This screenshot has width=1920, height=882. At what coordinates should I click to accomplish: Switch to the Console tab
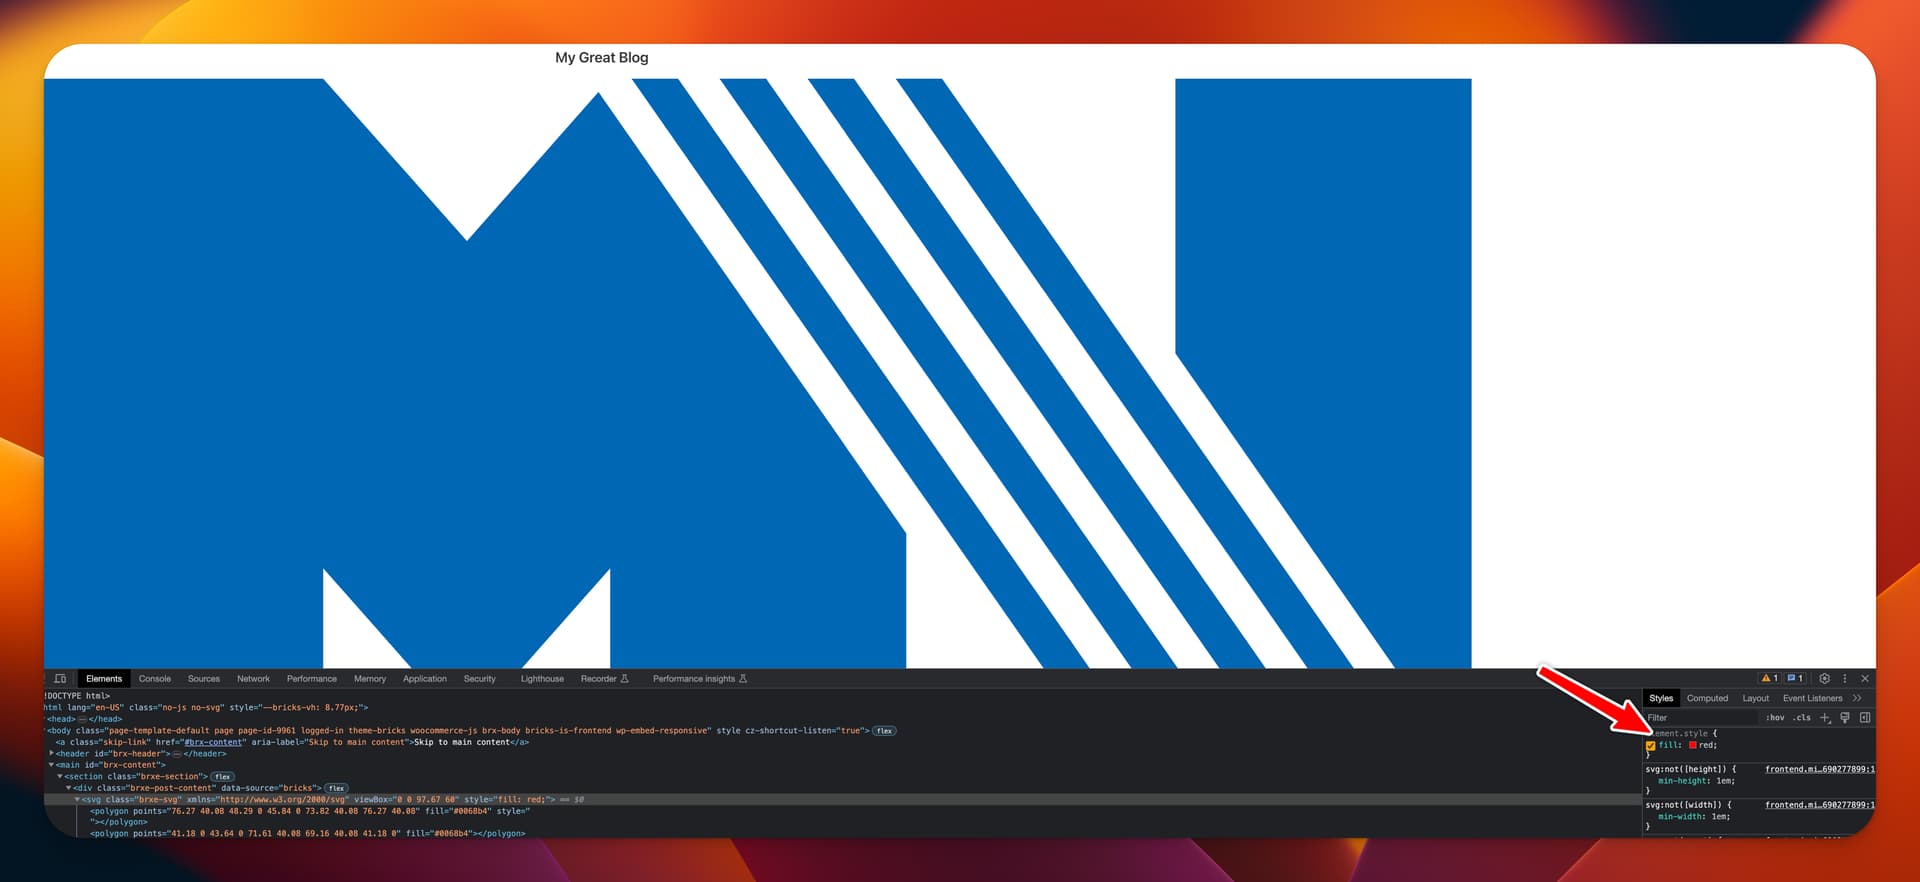tap(155, 678)
